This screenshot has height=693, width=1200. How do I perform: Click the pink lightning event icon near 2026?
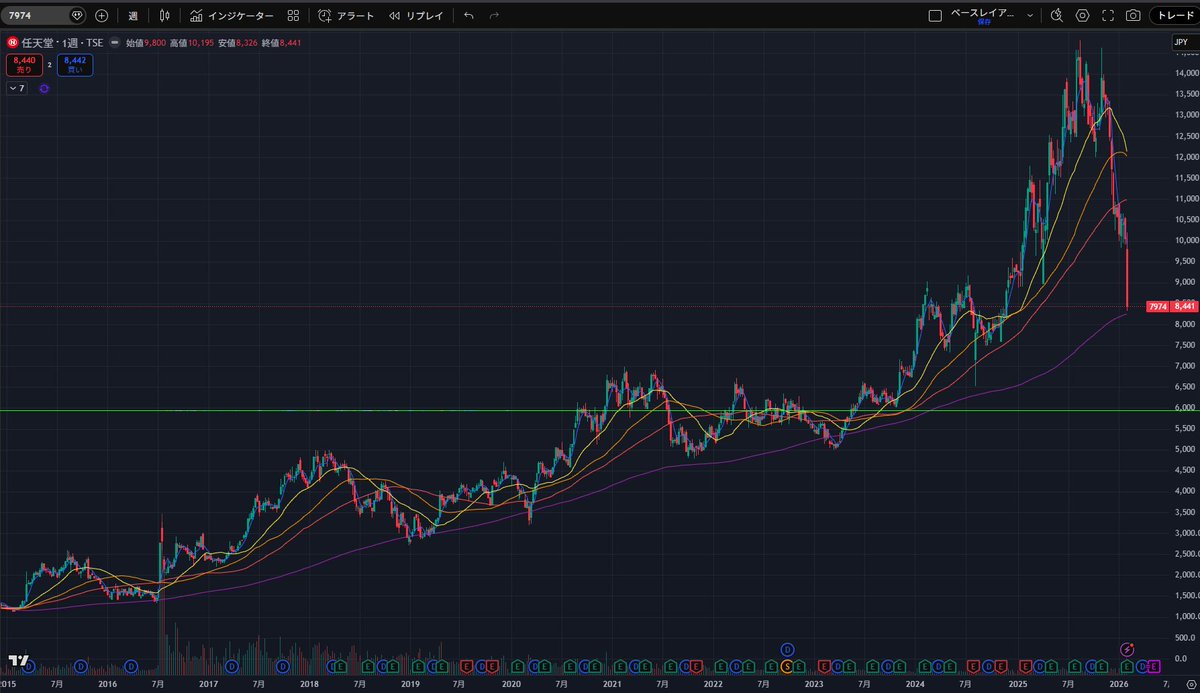point(1127,650)
